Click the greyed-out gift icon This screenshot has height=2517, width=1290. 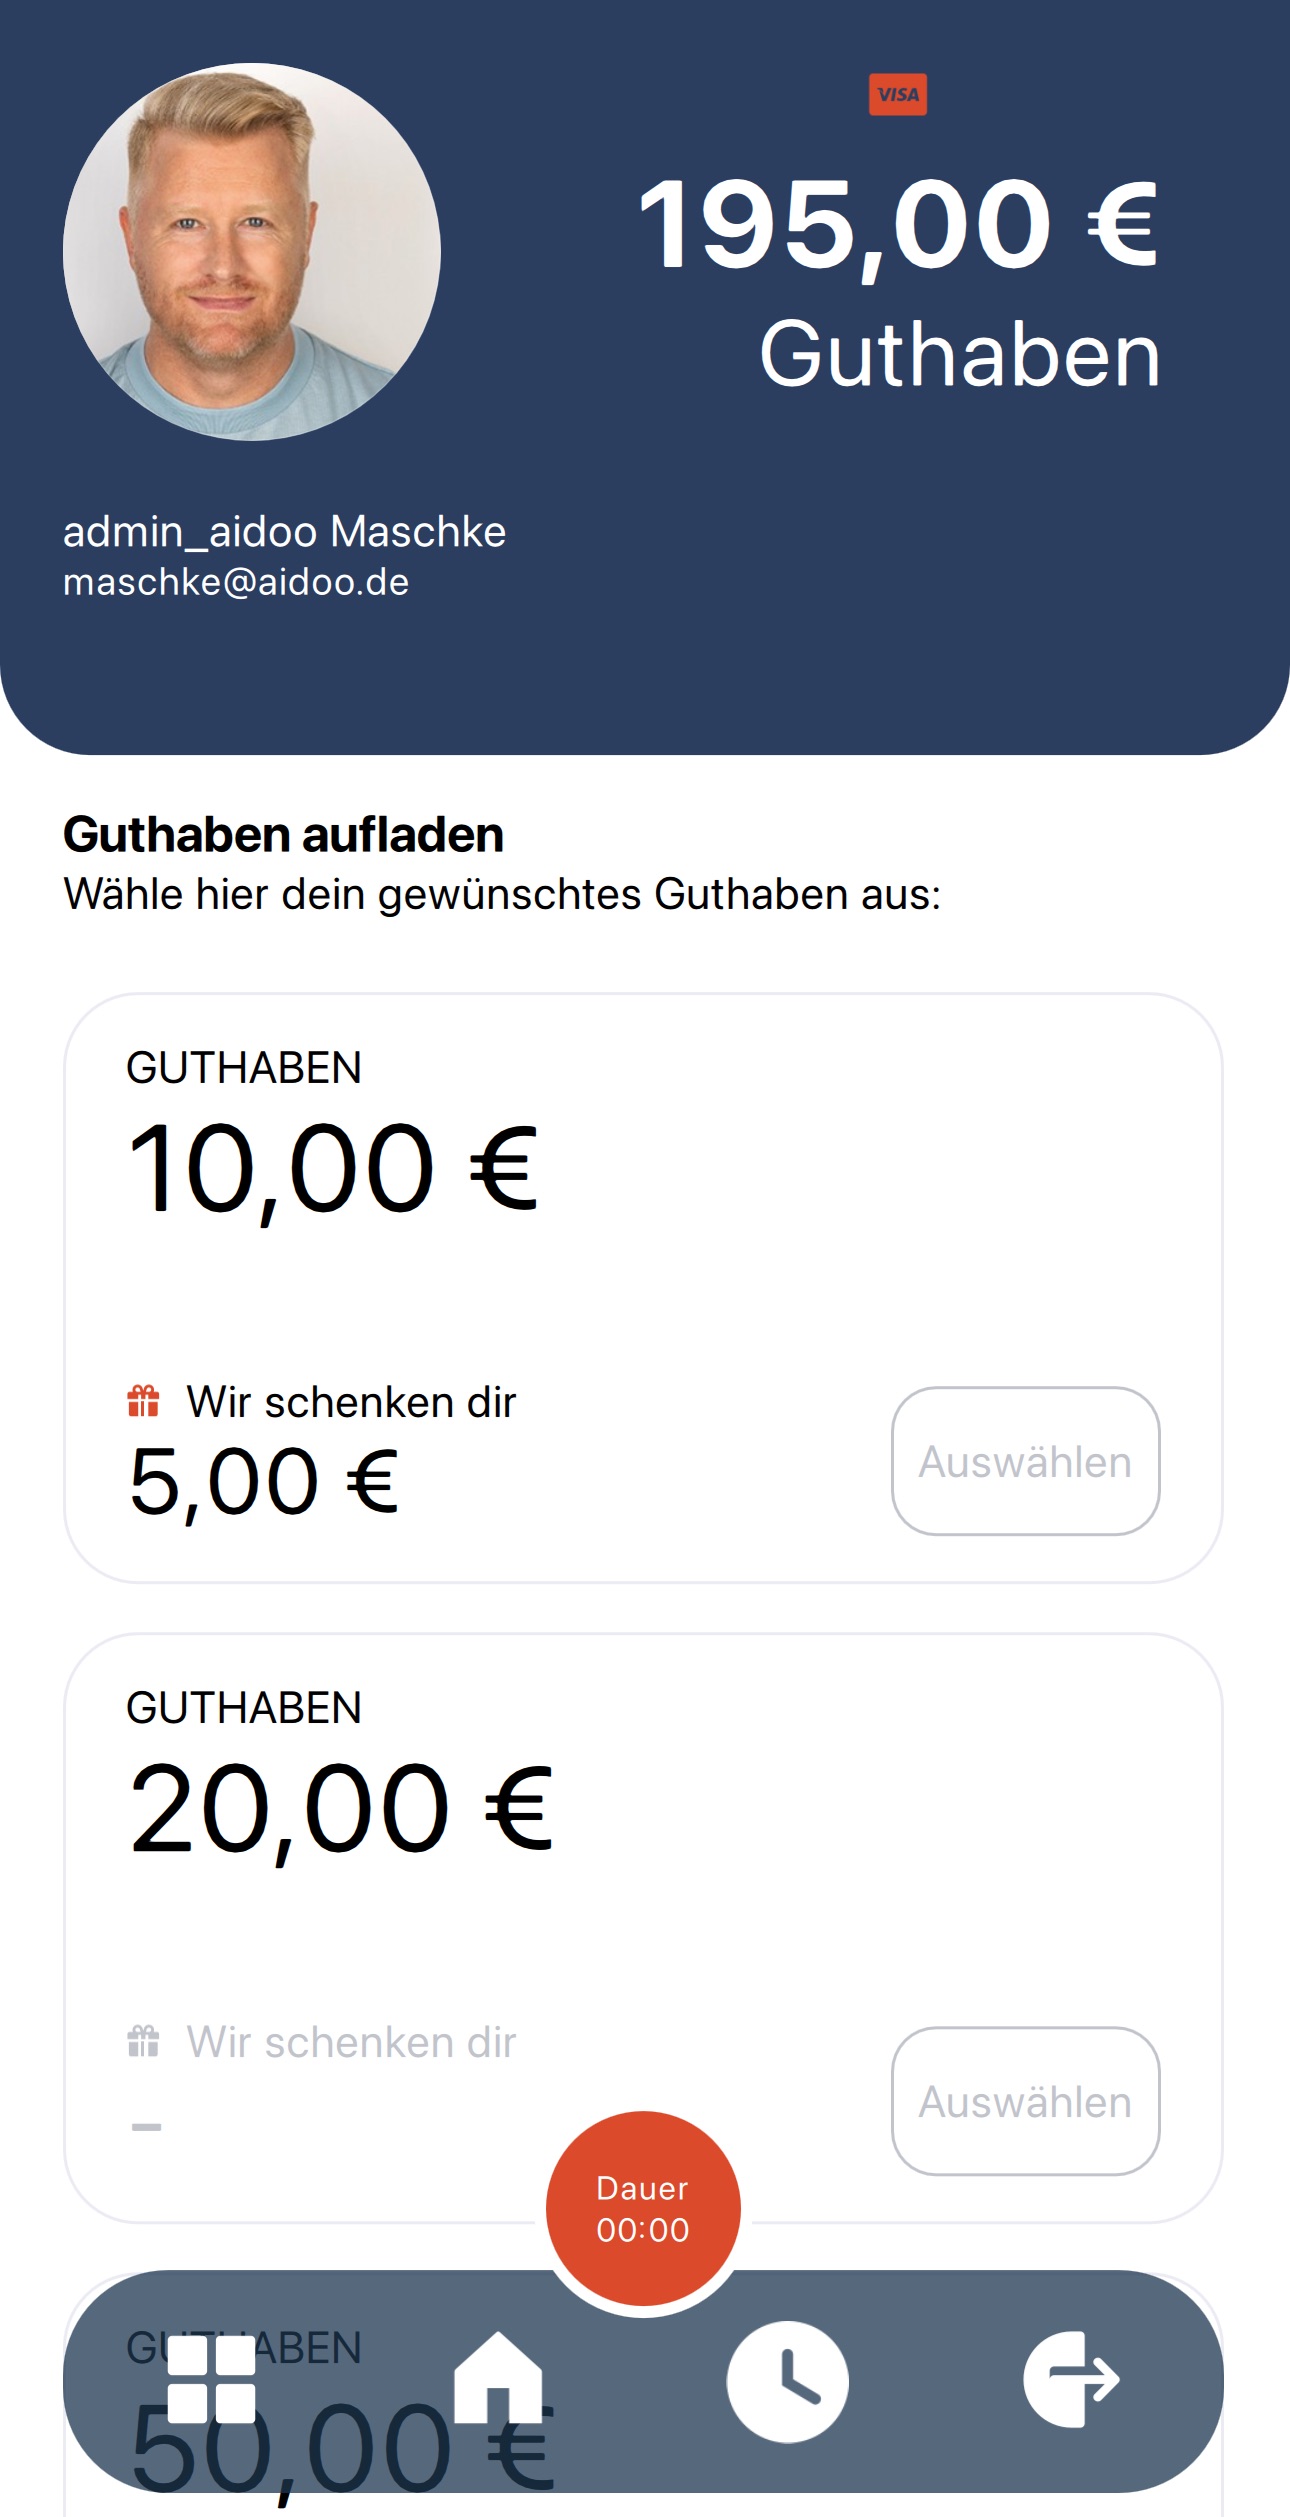[x=143, y=2041]
